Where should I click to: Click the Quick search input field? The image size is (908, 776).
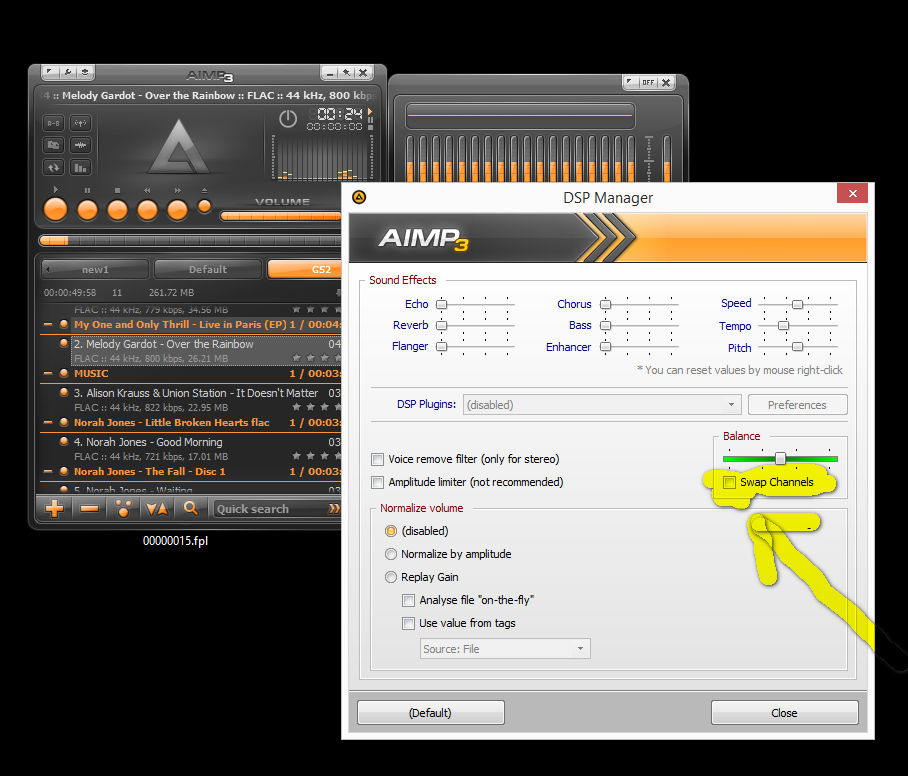click(x=270, y=509)
